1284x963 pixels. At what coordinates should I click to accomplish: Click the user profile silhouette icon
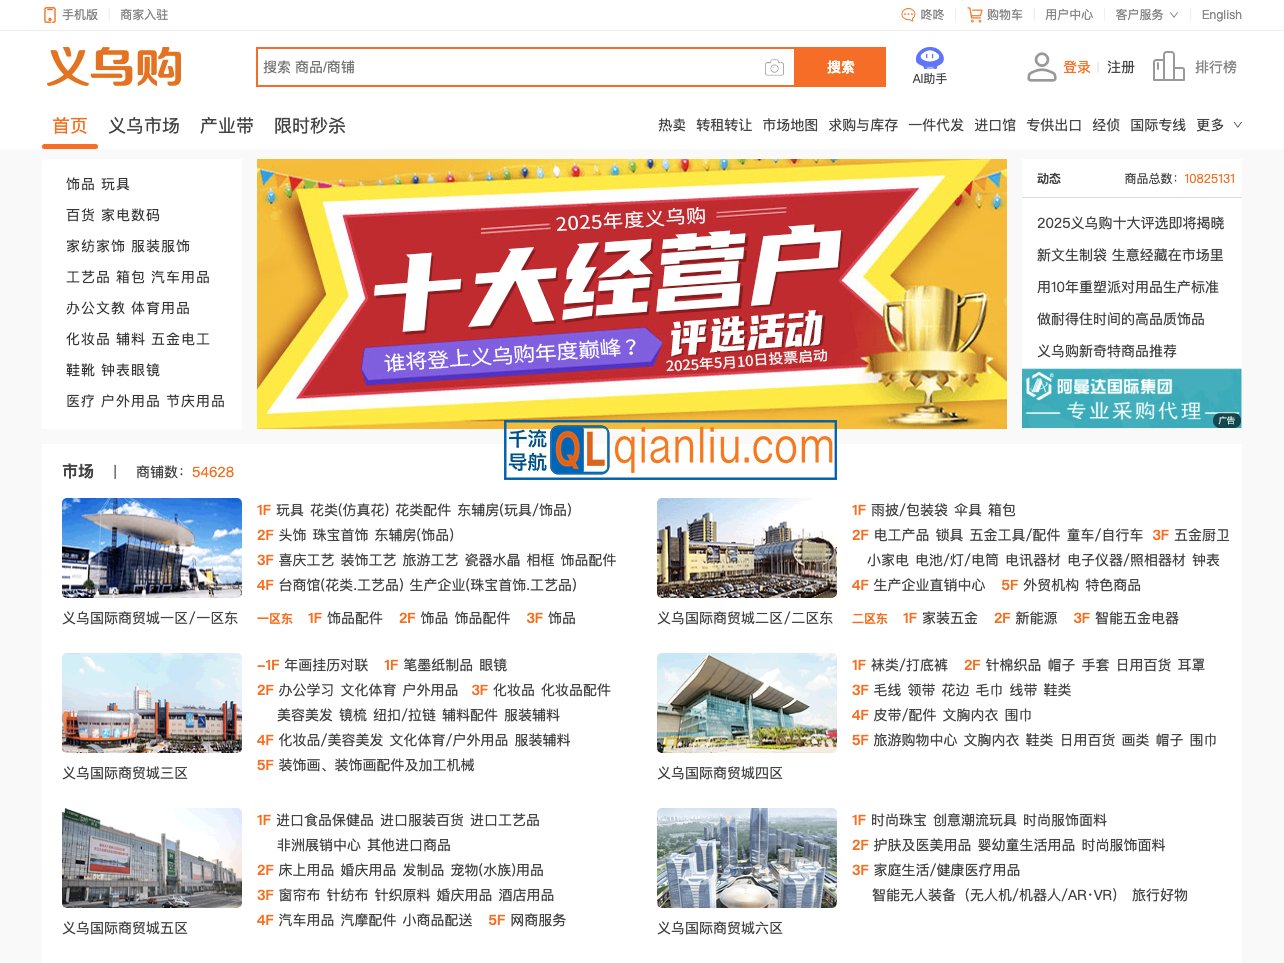1042,66
